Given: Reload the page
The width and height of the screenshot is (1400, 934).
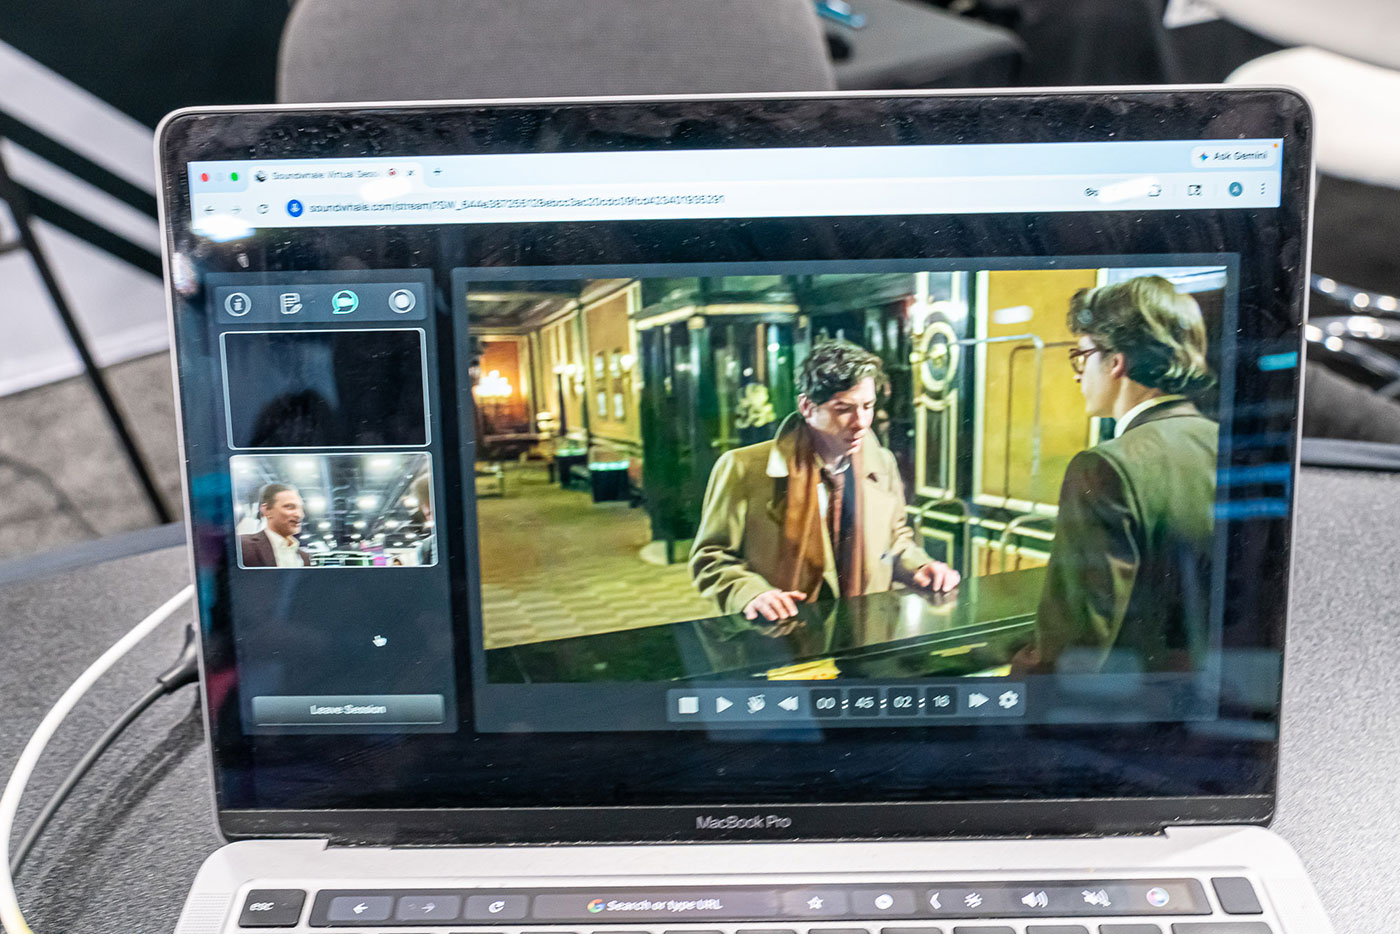Looking at the screenshot, I should point(263,209).
